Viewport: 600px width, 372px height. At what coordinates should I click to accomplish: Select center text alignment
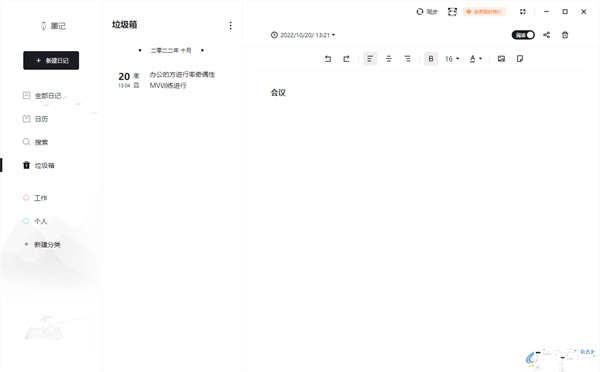(389, 59)
